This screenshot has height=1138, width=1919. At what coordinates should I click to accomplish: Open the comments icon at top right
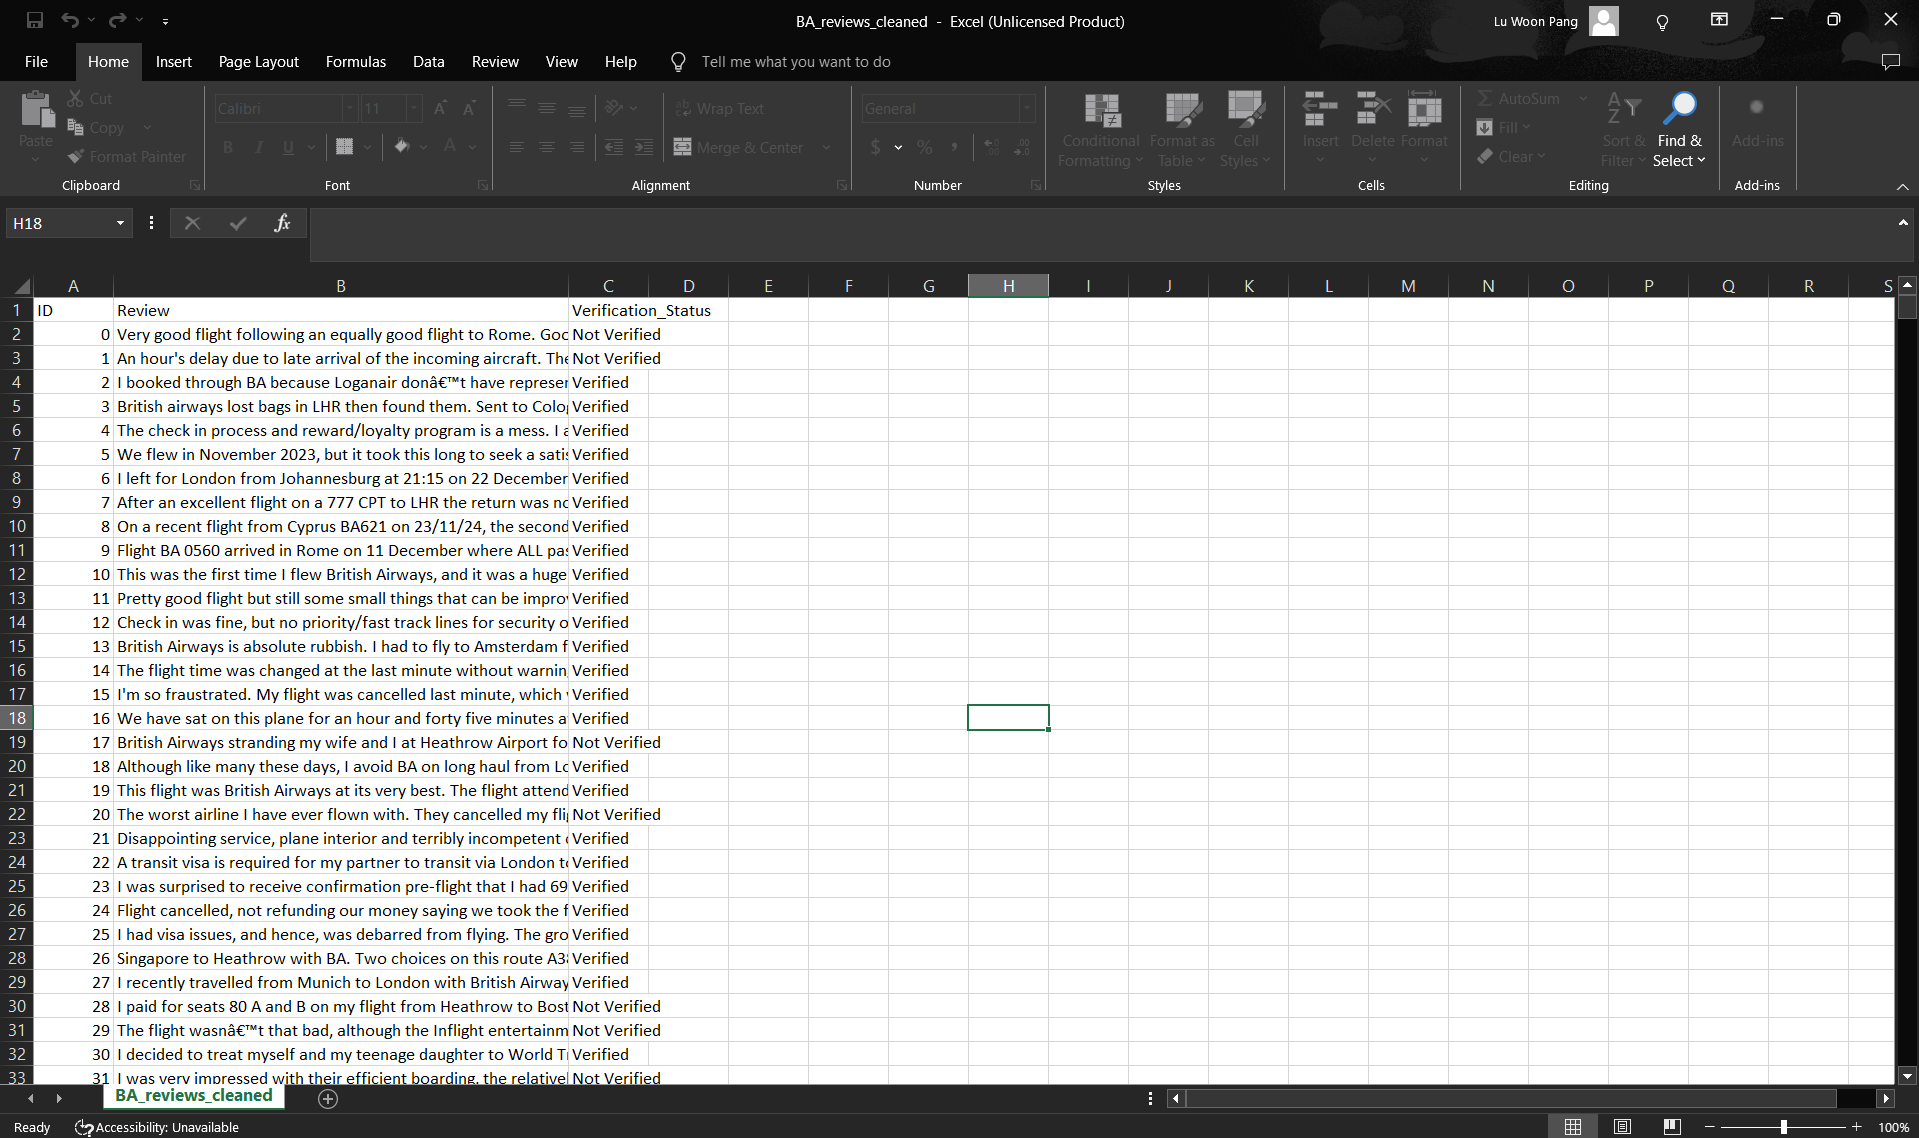1890,62
